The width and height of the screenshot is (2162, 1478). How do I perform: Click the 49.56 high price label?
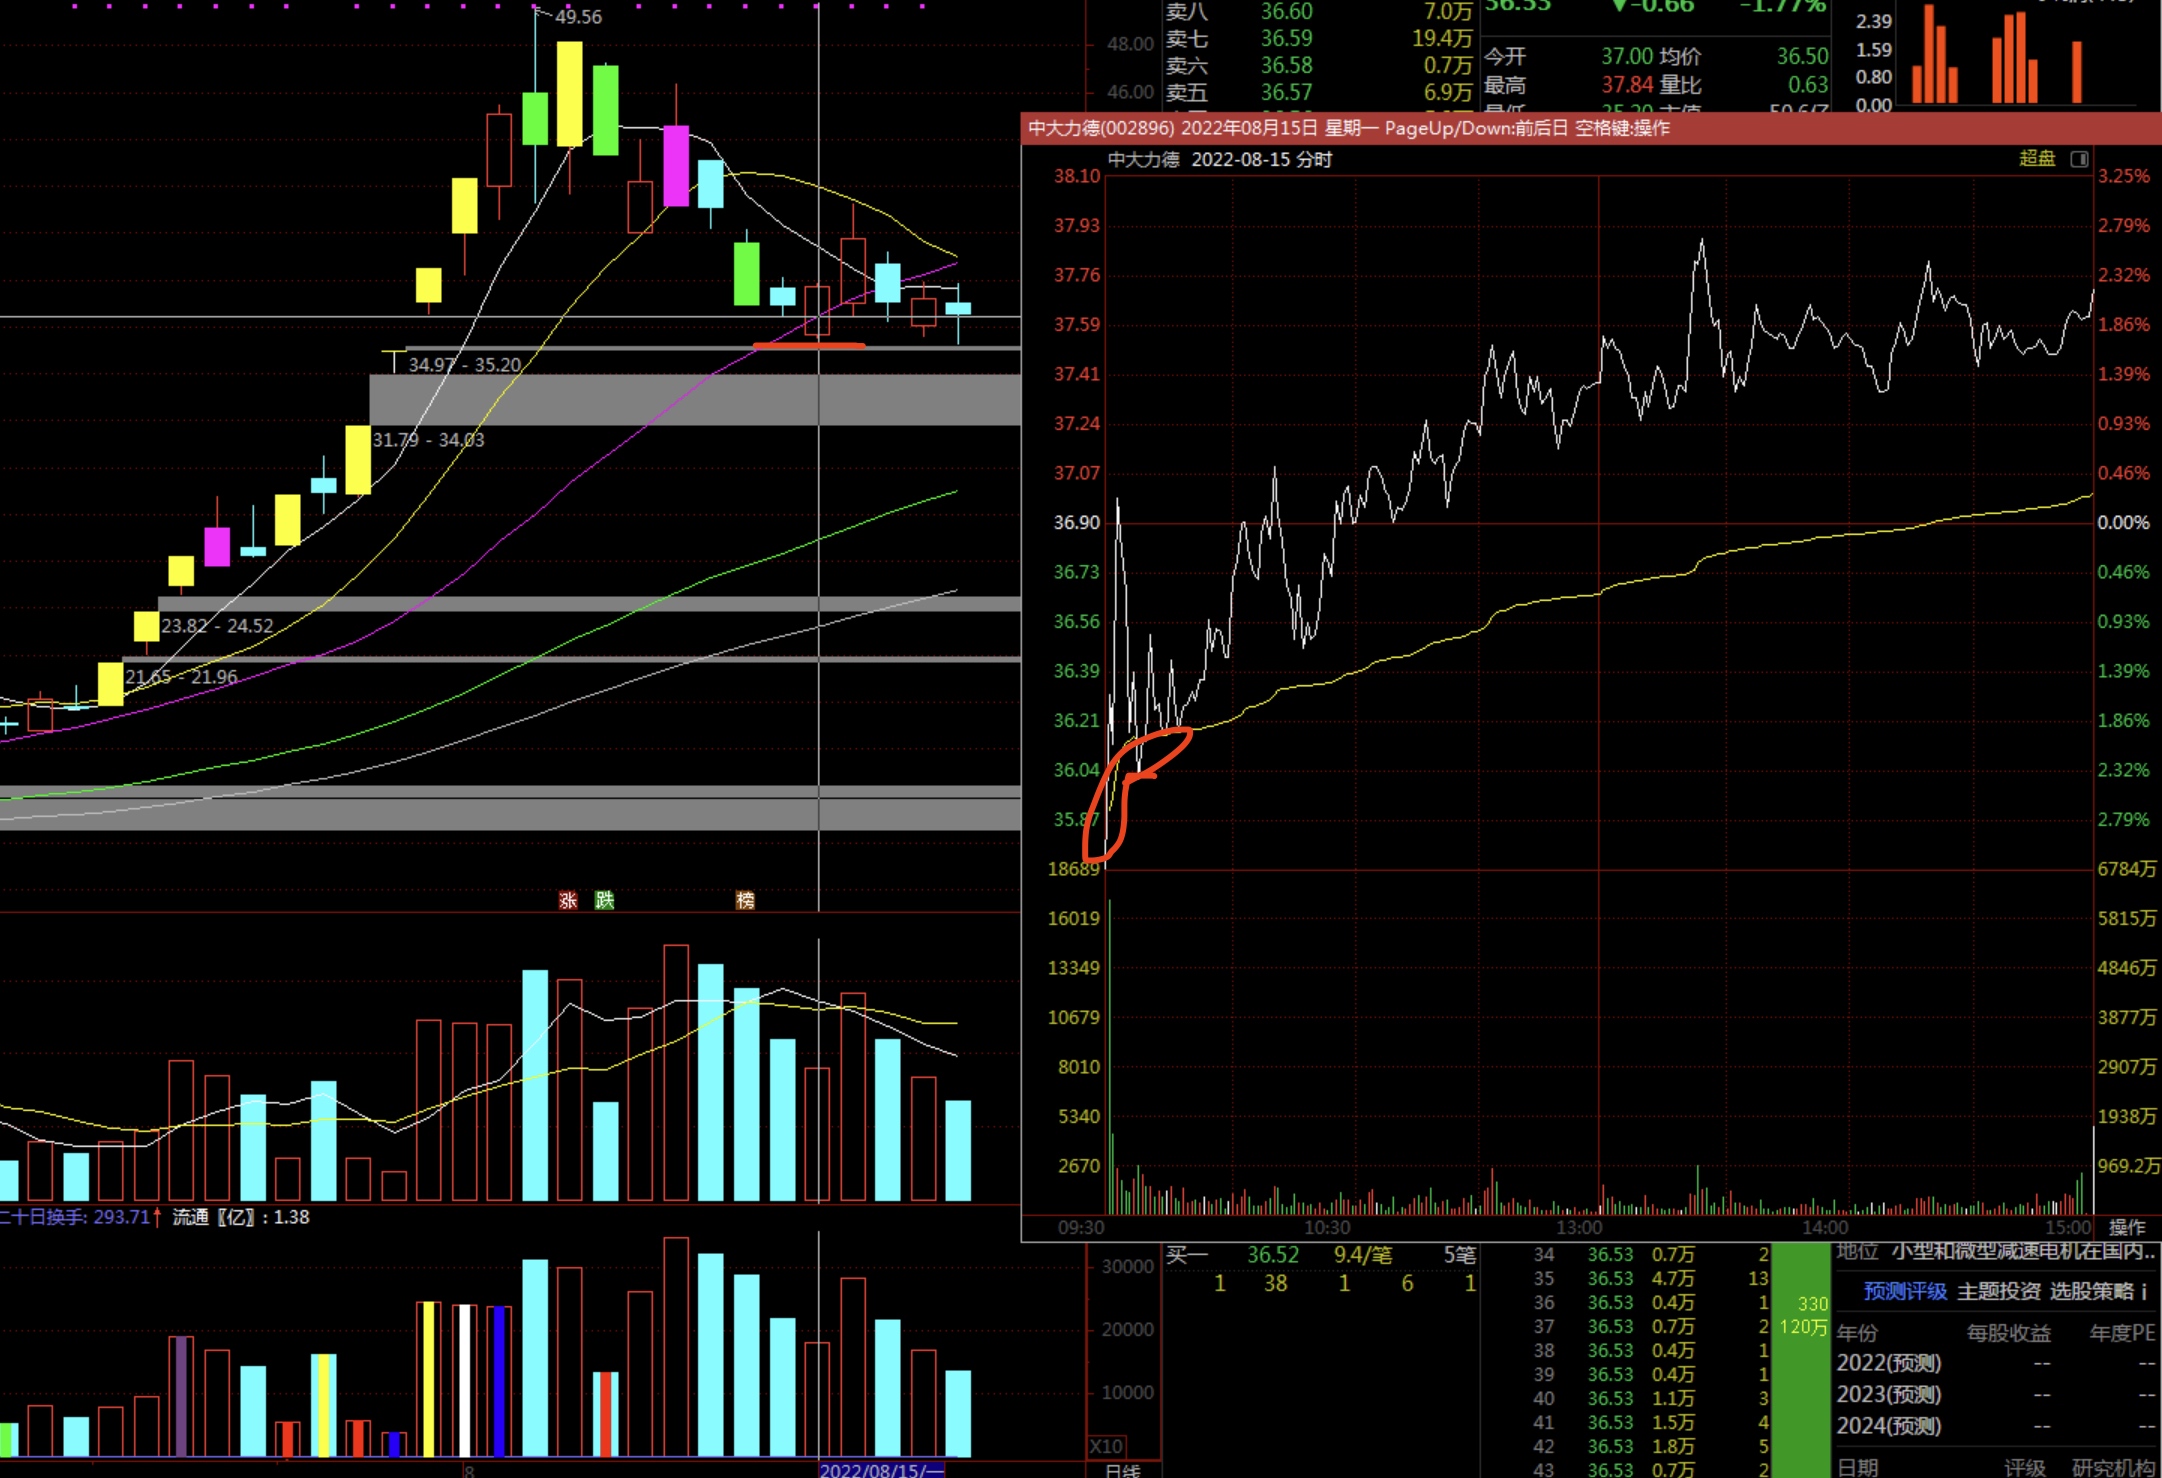pyautogui.click(x=578, y=17)
